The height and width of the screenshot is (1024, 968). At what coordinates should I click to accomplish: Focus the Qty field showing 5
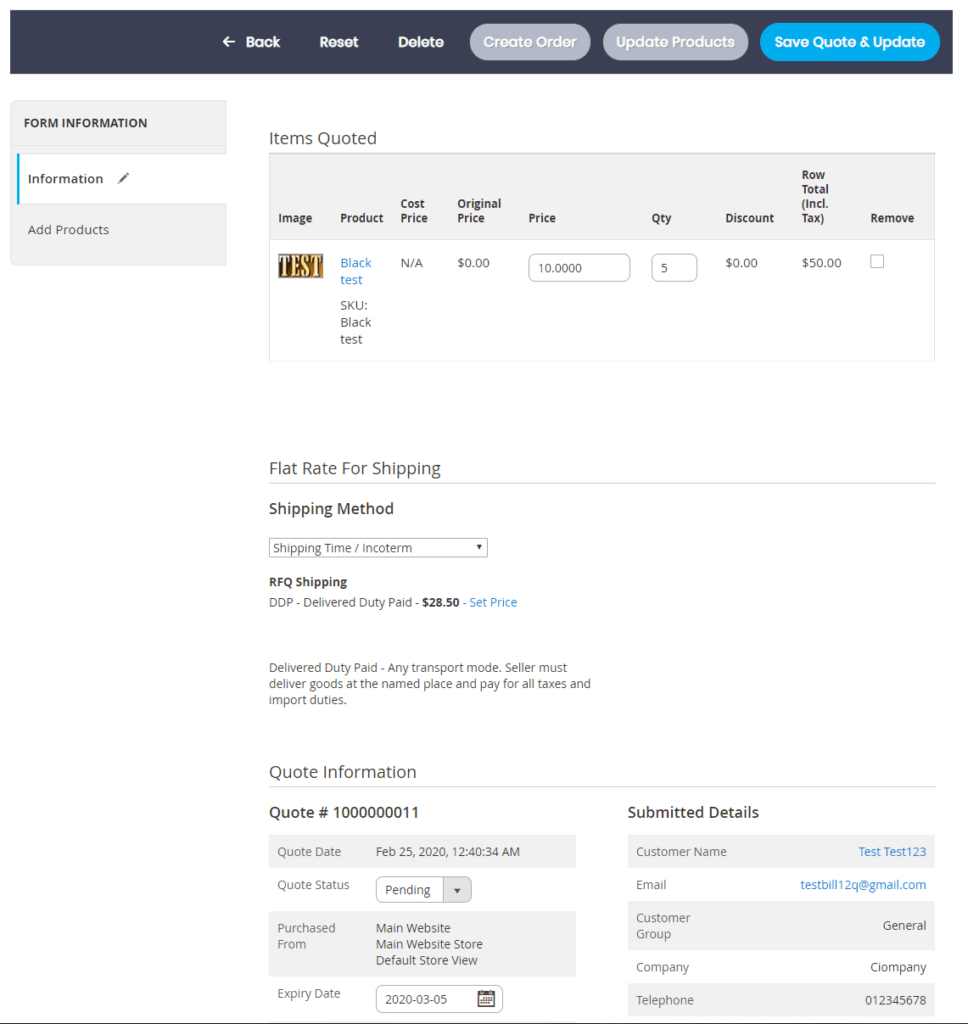[674, 268]
